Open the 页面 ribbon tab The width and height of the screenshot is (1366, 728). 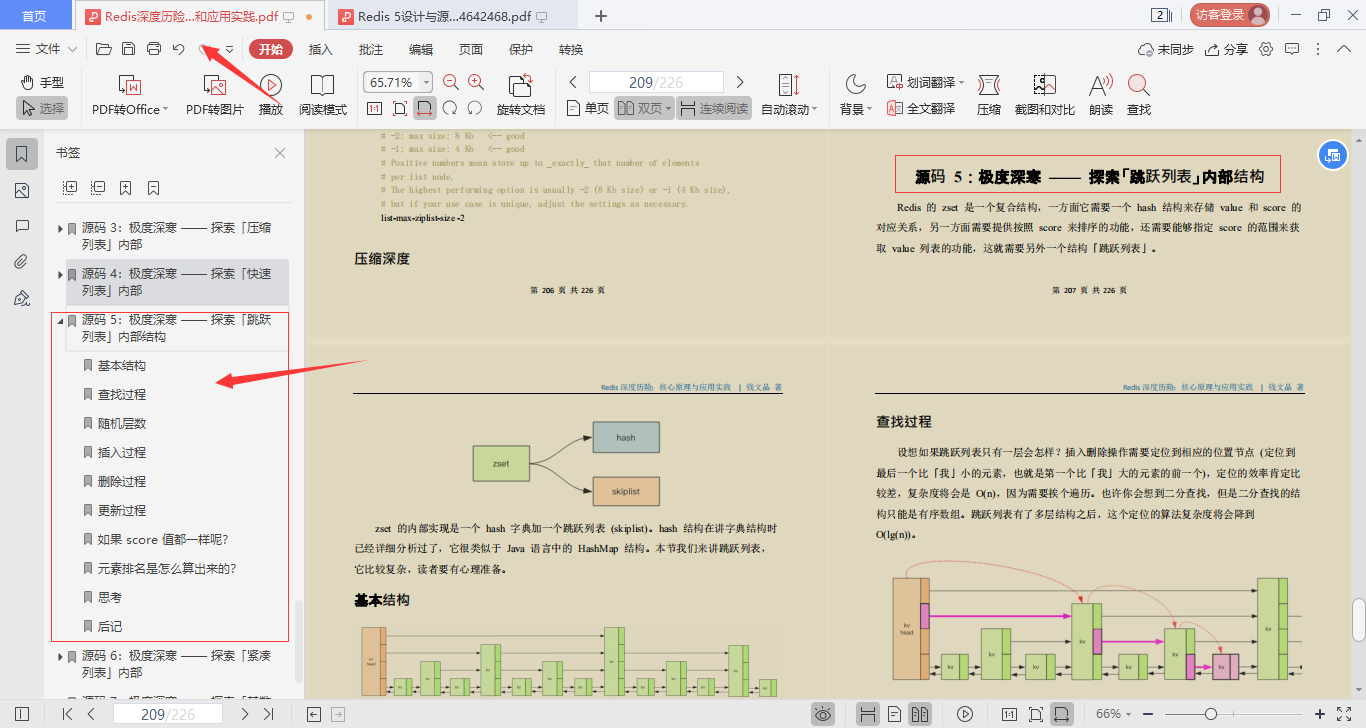pos(471,49)
